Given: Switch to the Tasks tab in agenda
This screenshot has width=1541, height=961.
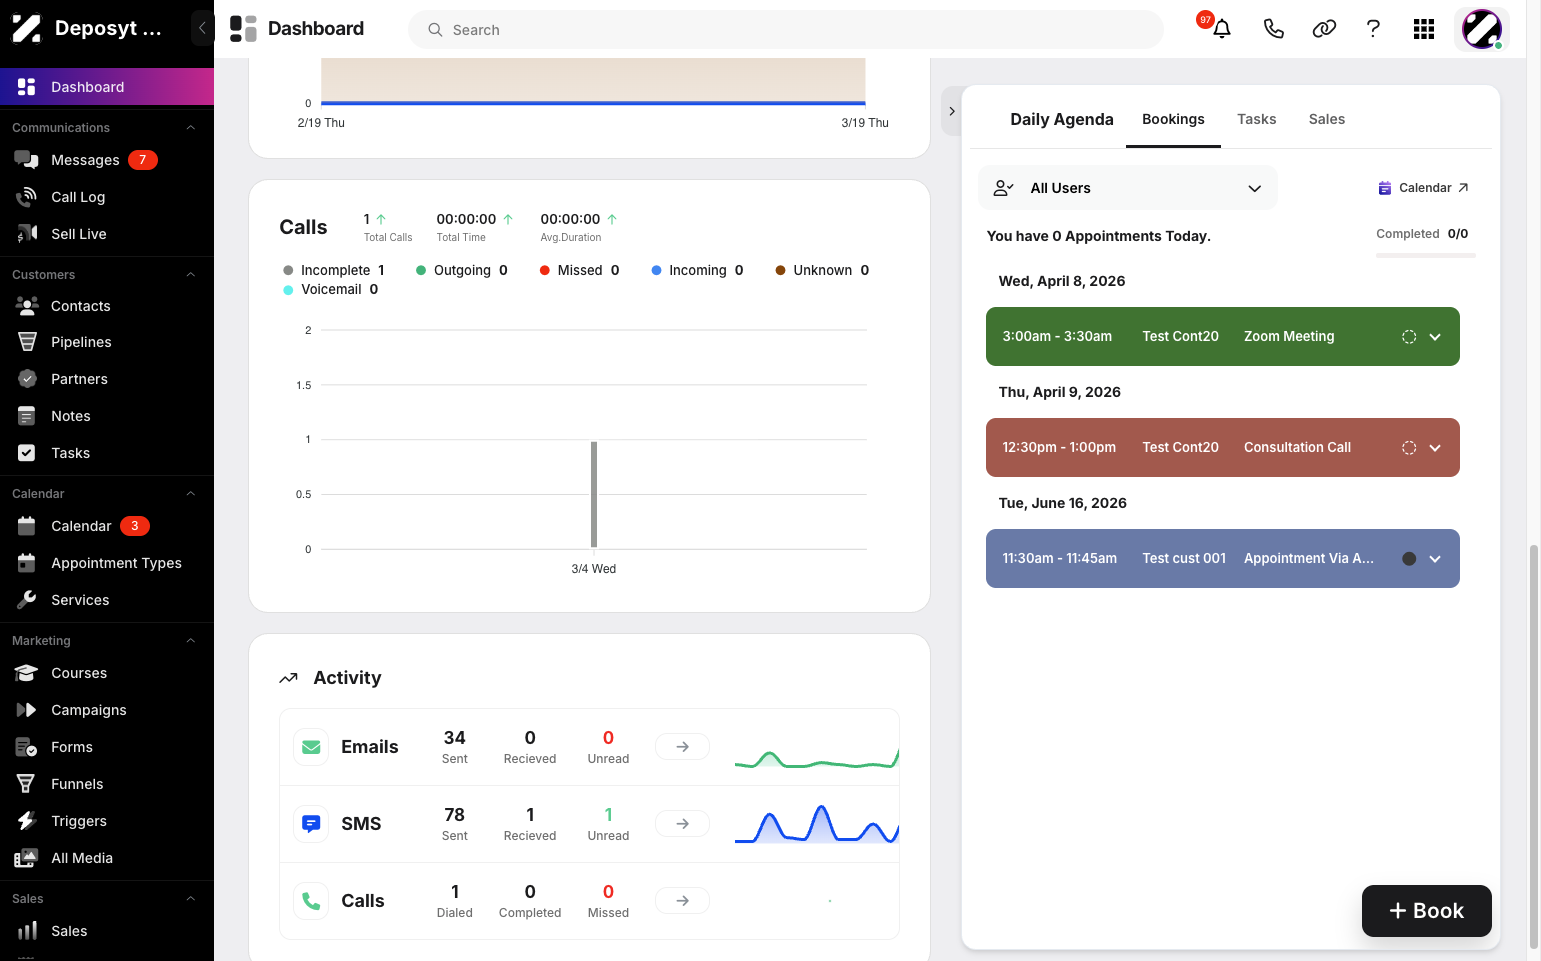Looking at the screenshot, I should [1256, 119].
